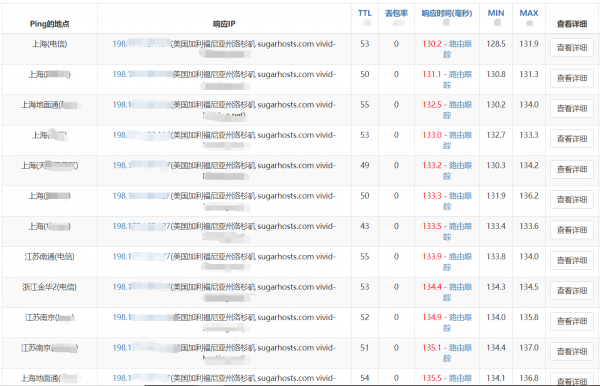The image size is (600, 386).
Task: Click MIN value 132.7
Action: click(x=496, y=135)
